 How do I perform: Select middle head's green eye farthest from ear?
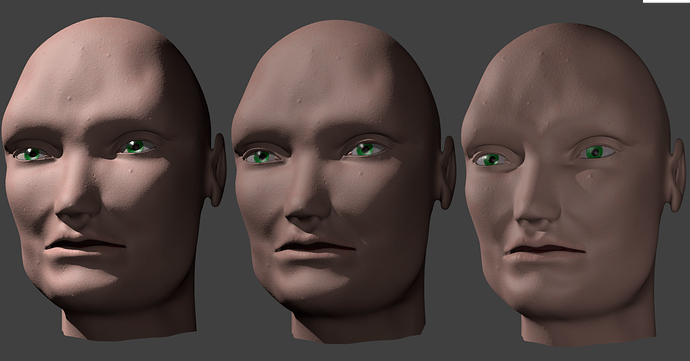pos(261,156)
